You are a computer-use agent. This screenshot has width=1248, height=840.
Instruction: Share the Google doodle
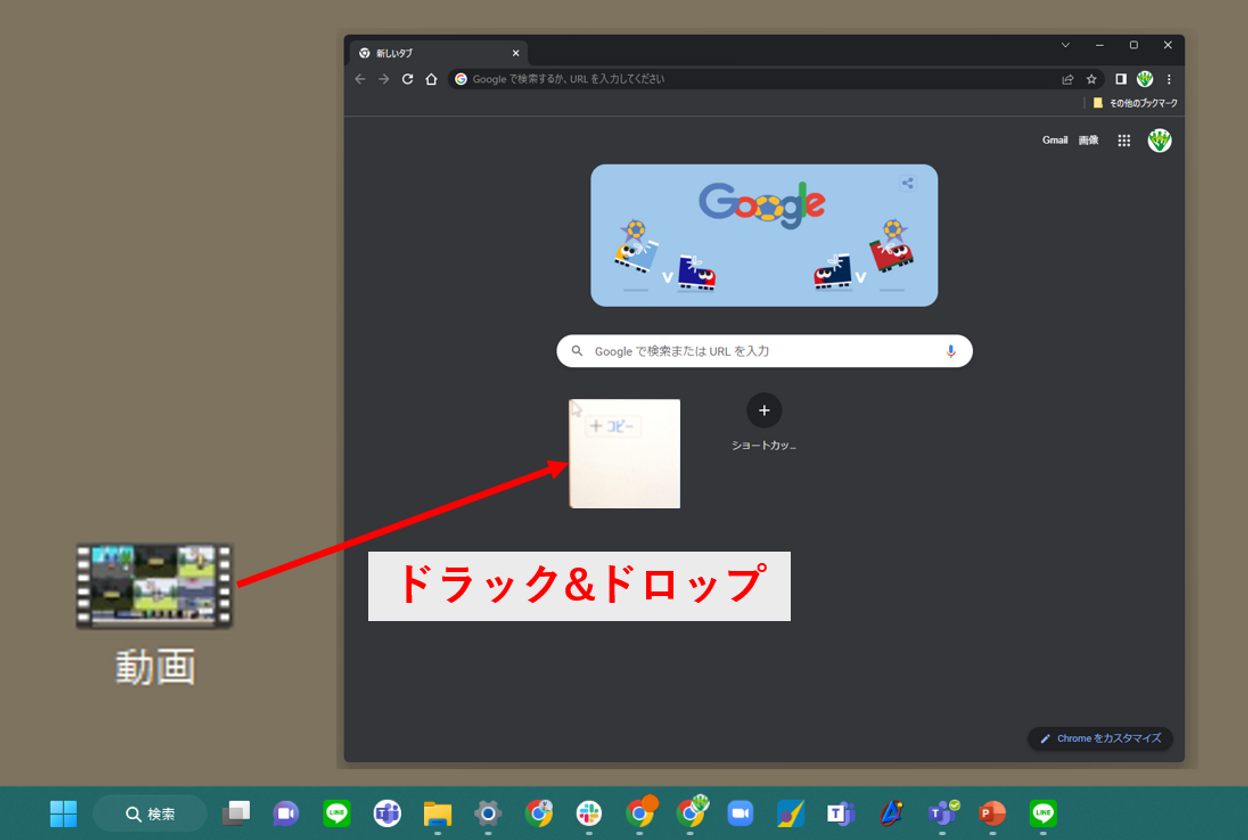[x=908, y=183]
